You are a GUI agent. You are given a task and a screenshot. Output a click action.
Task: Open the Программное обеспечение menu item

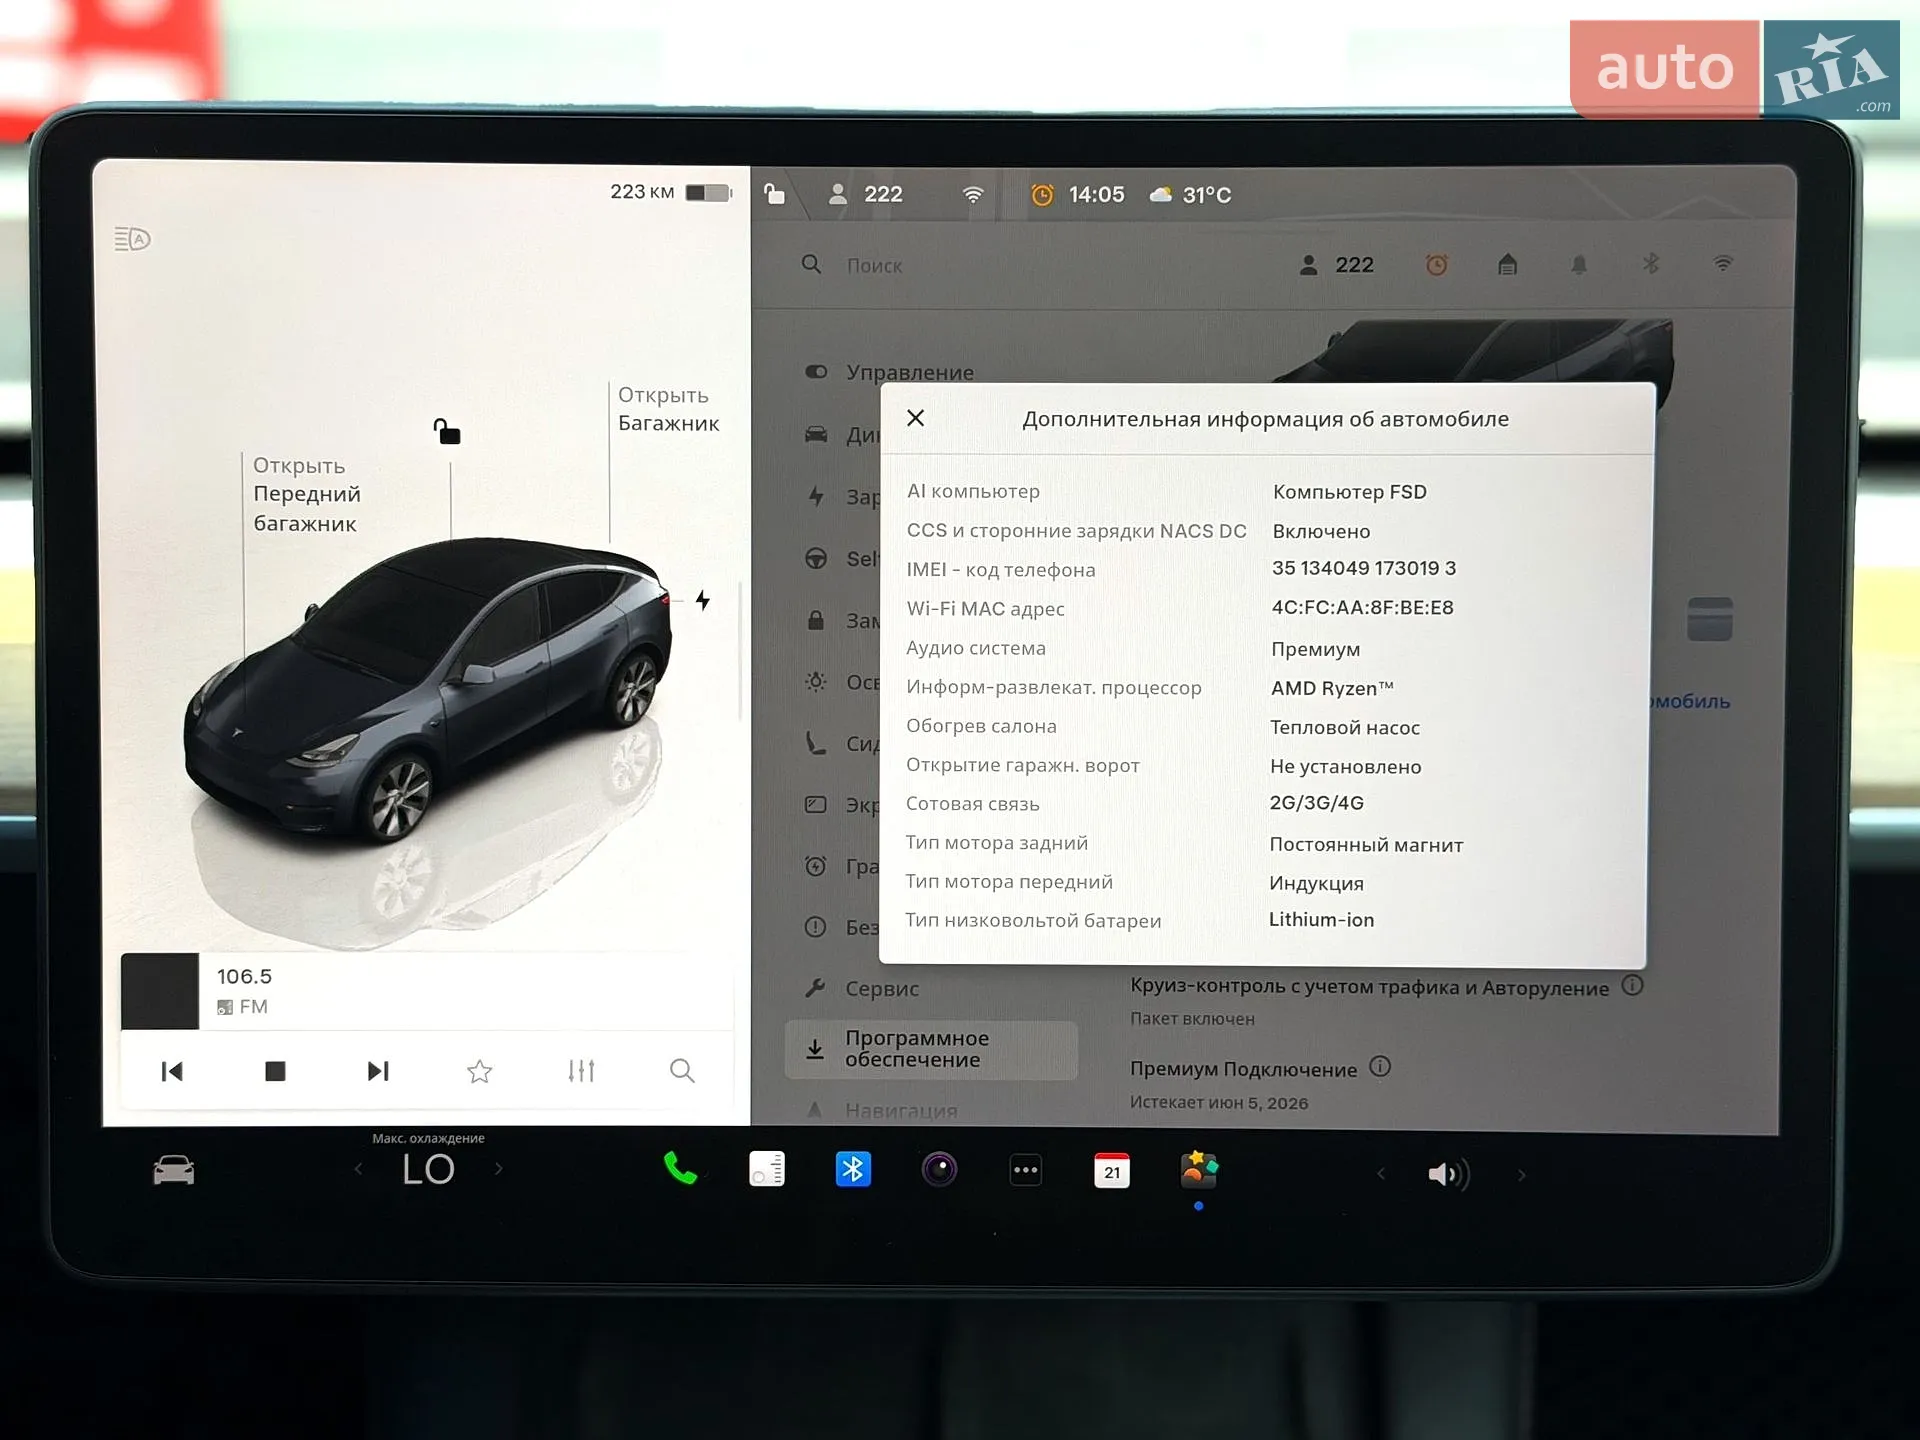tap(931, 1049)
